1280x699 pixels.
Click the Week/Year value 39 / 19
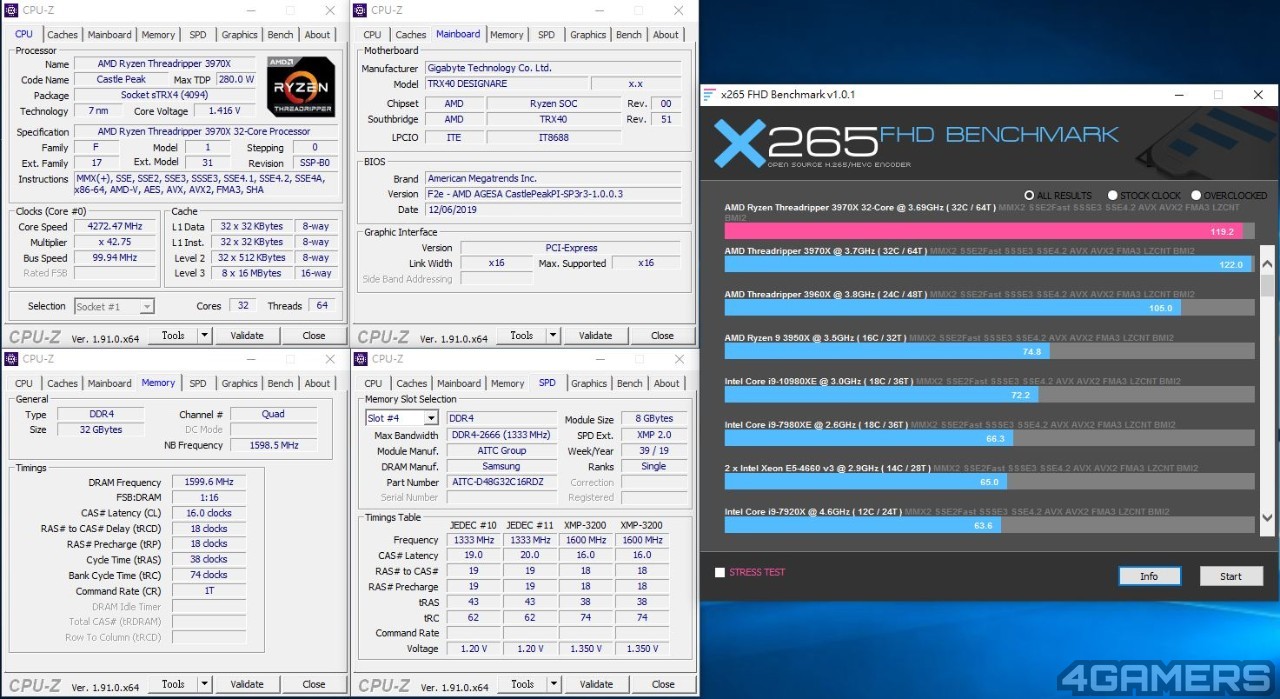[x=653, y=451]
